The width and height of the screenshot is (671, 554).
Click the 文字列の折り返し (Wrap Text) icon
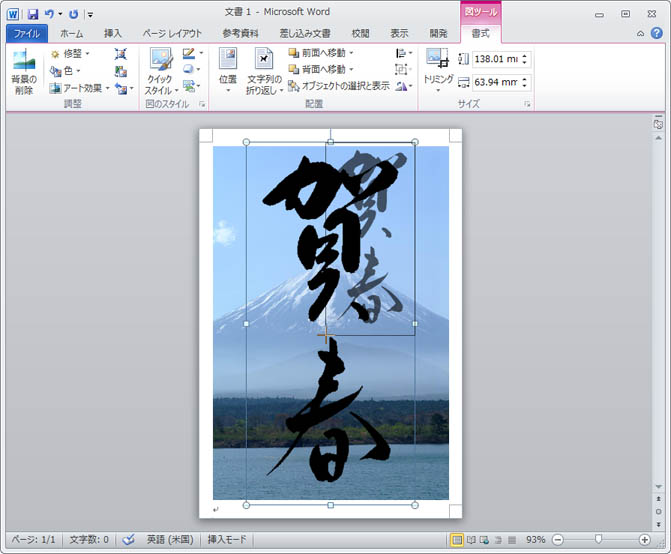(264, 62)
